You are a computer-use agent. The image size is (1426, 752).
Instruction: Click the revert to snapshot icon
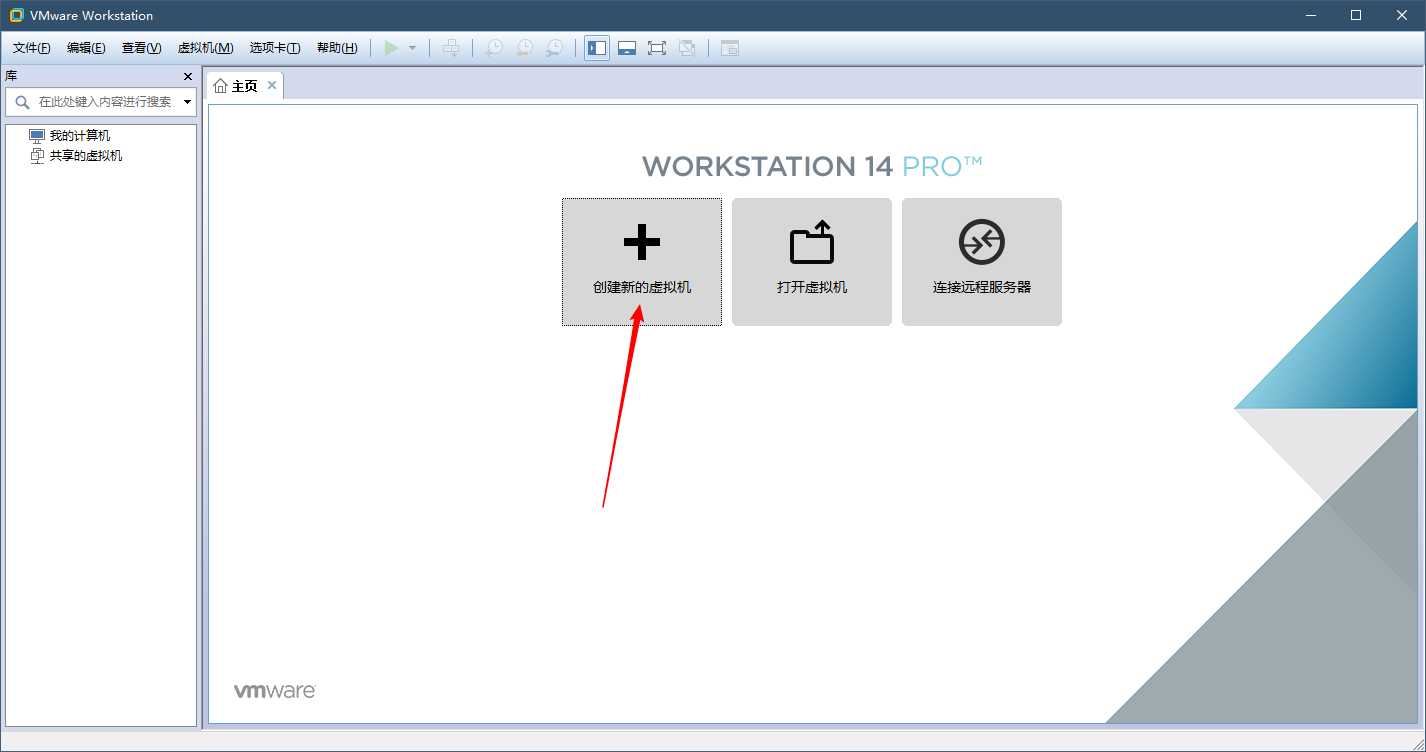[x=523, y=48]
